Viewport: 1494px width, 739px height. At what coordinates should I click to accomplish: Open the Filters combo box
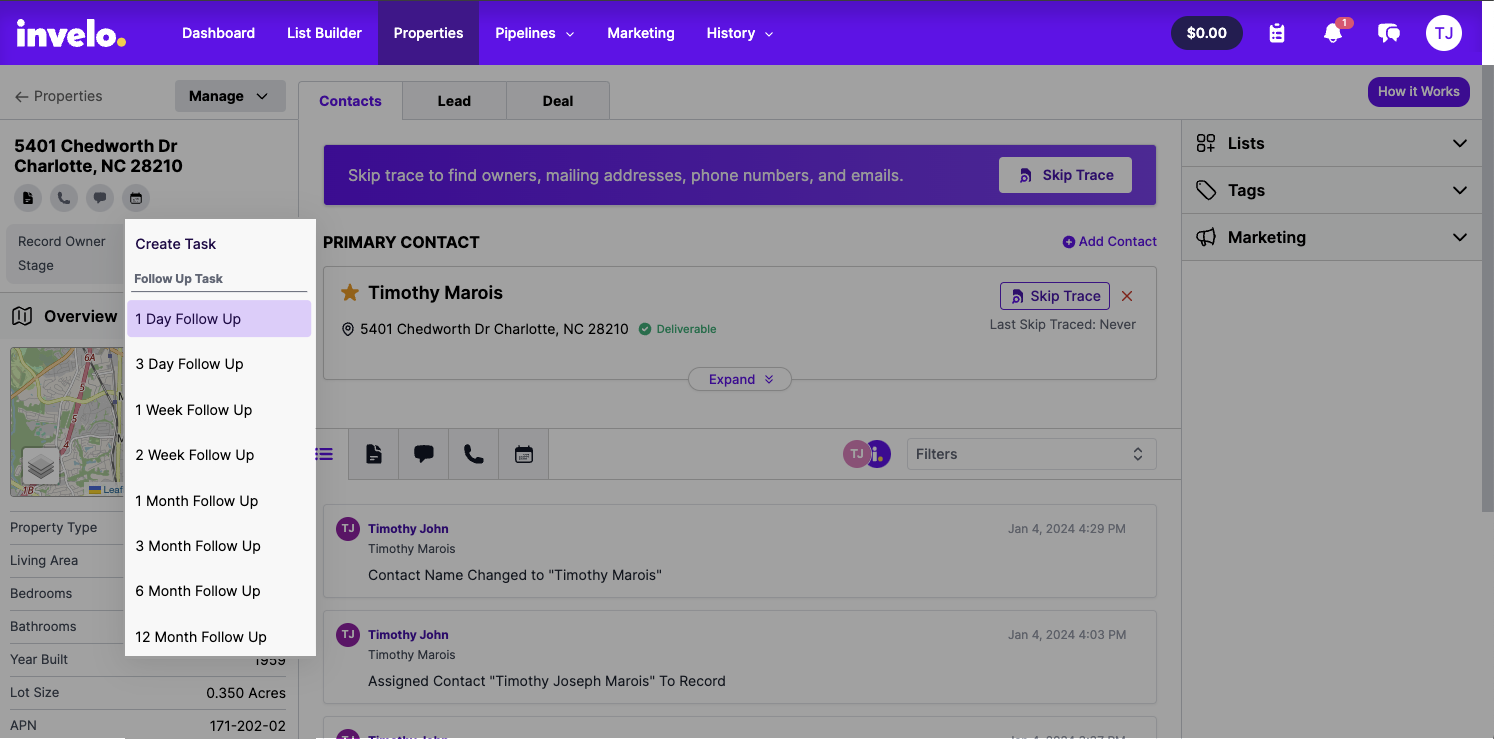(x=1031, y=454)
